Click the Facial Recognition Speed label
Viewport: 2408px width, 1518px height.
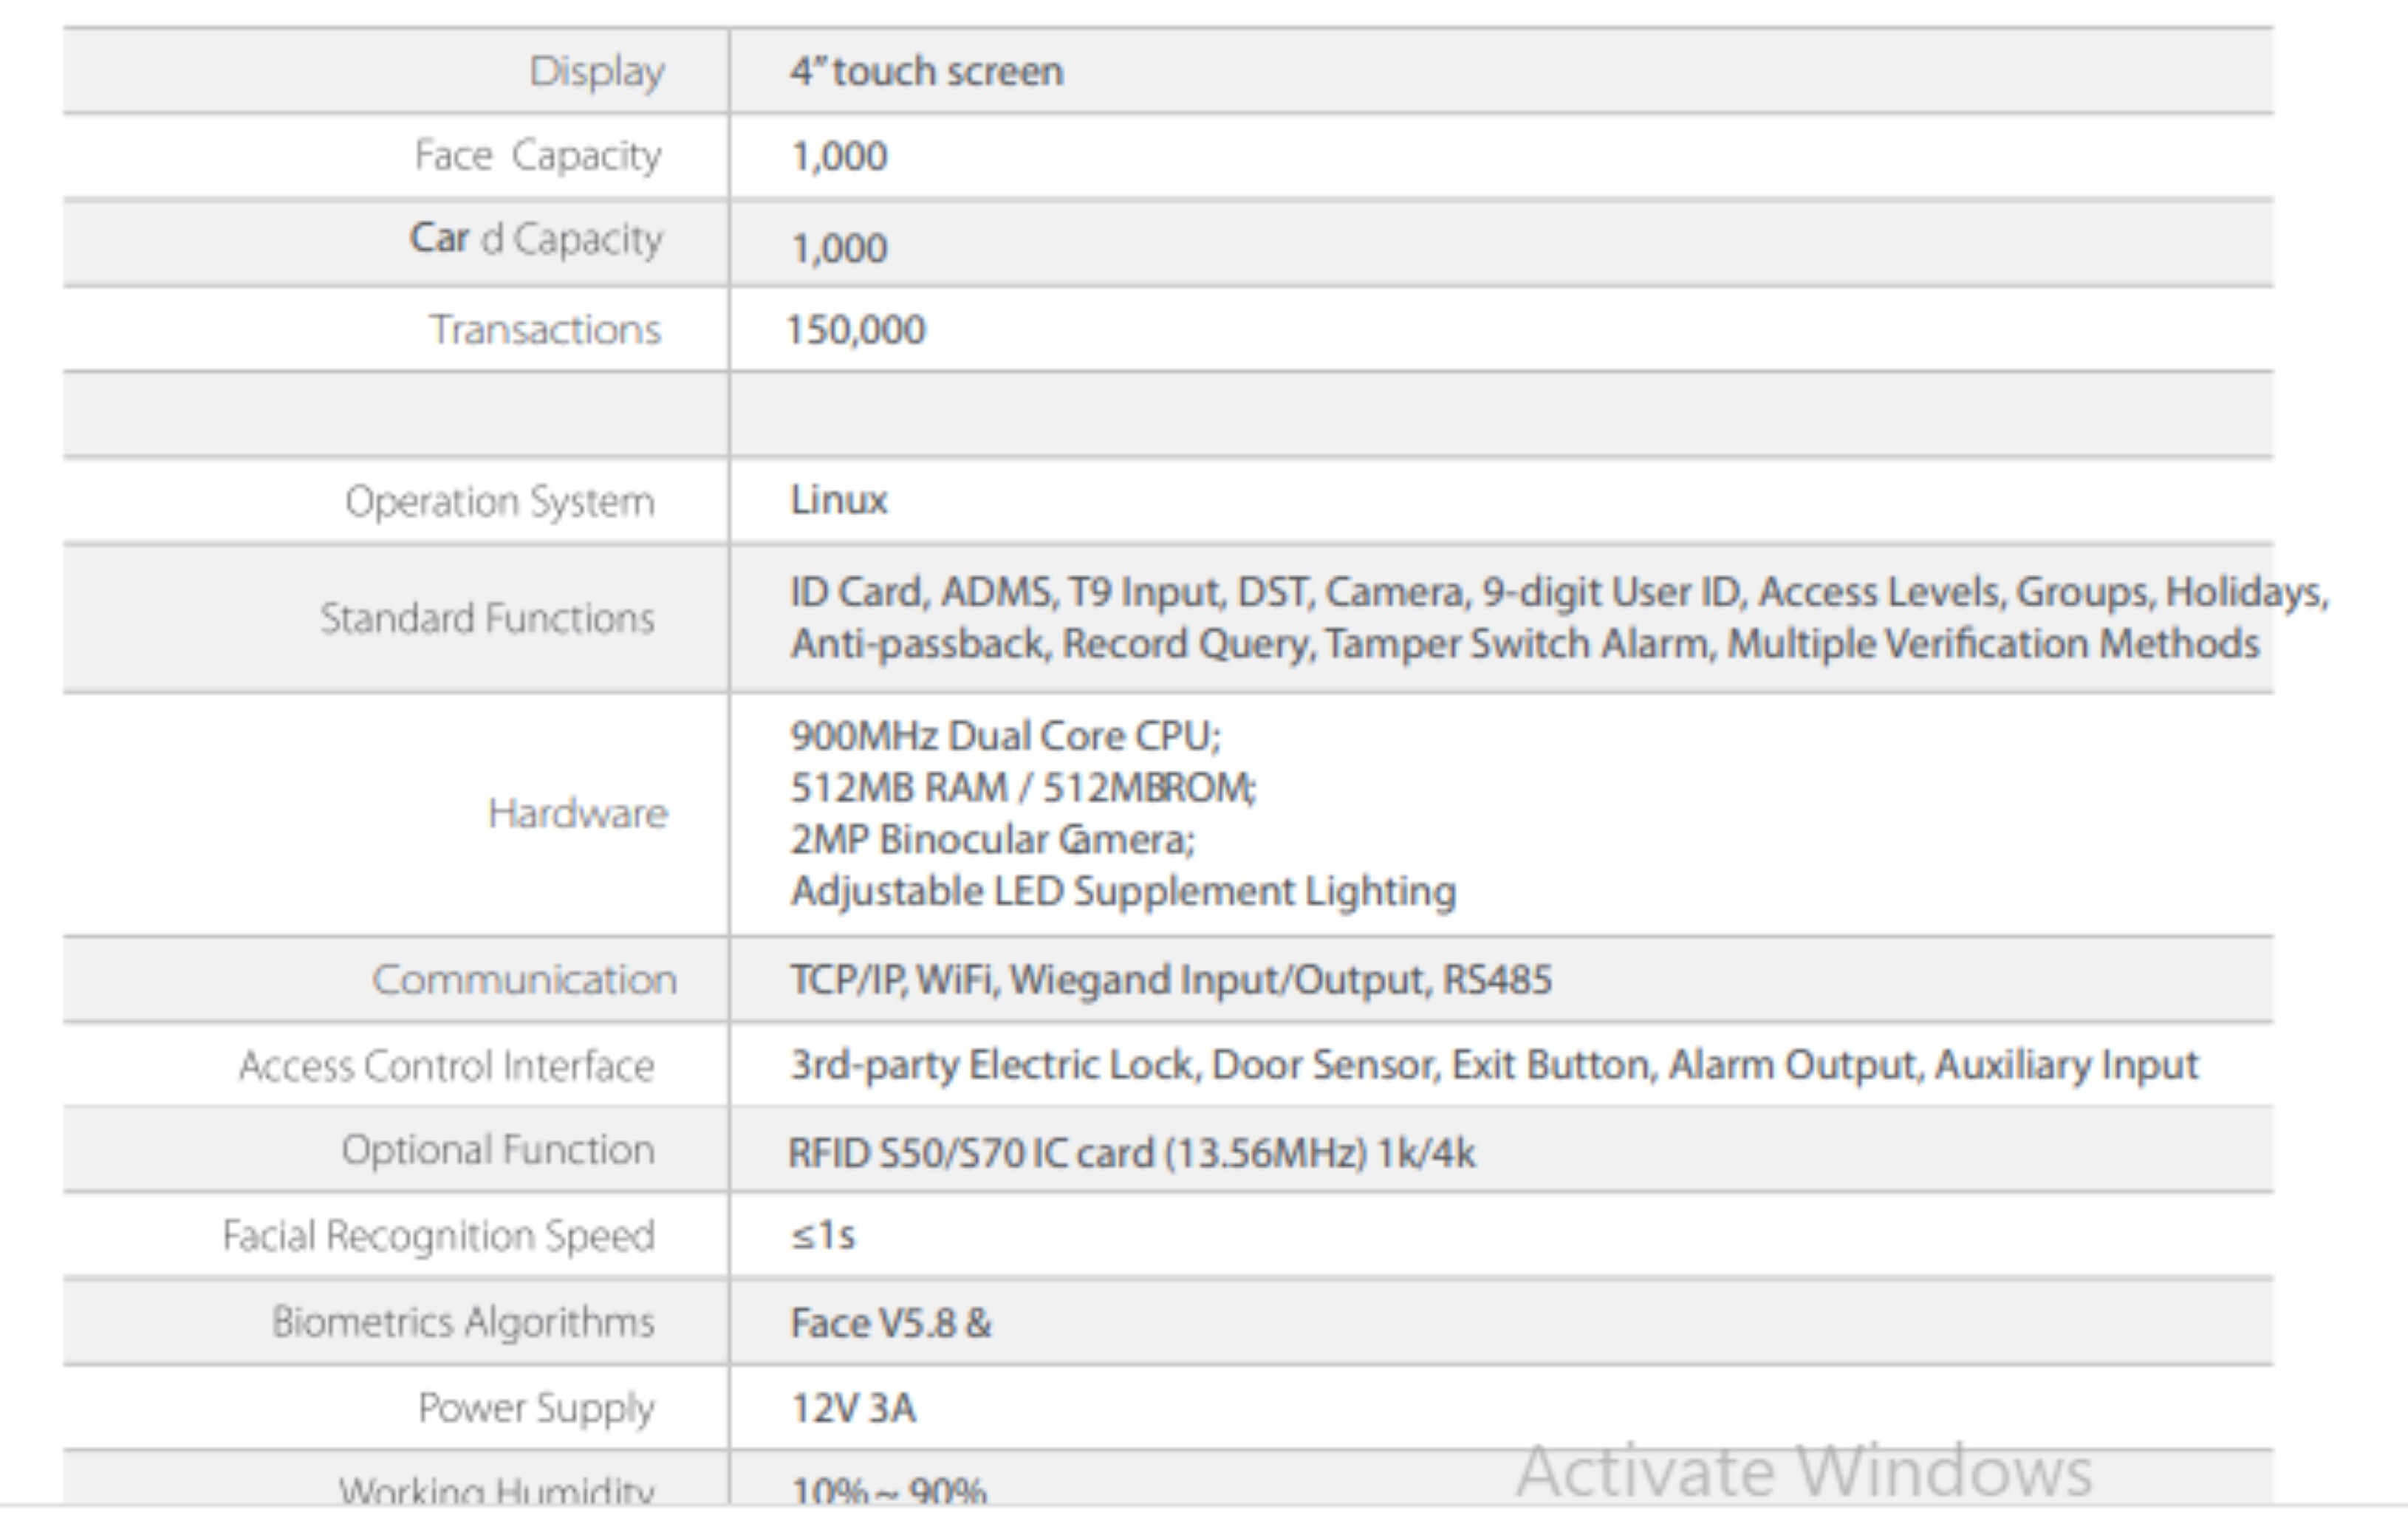pos(438,1236)
